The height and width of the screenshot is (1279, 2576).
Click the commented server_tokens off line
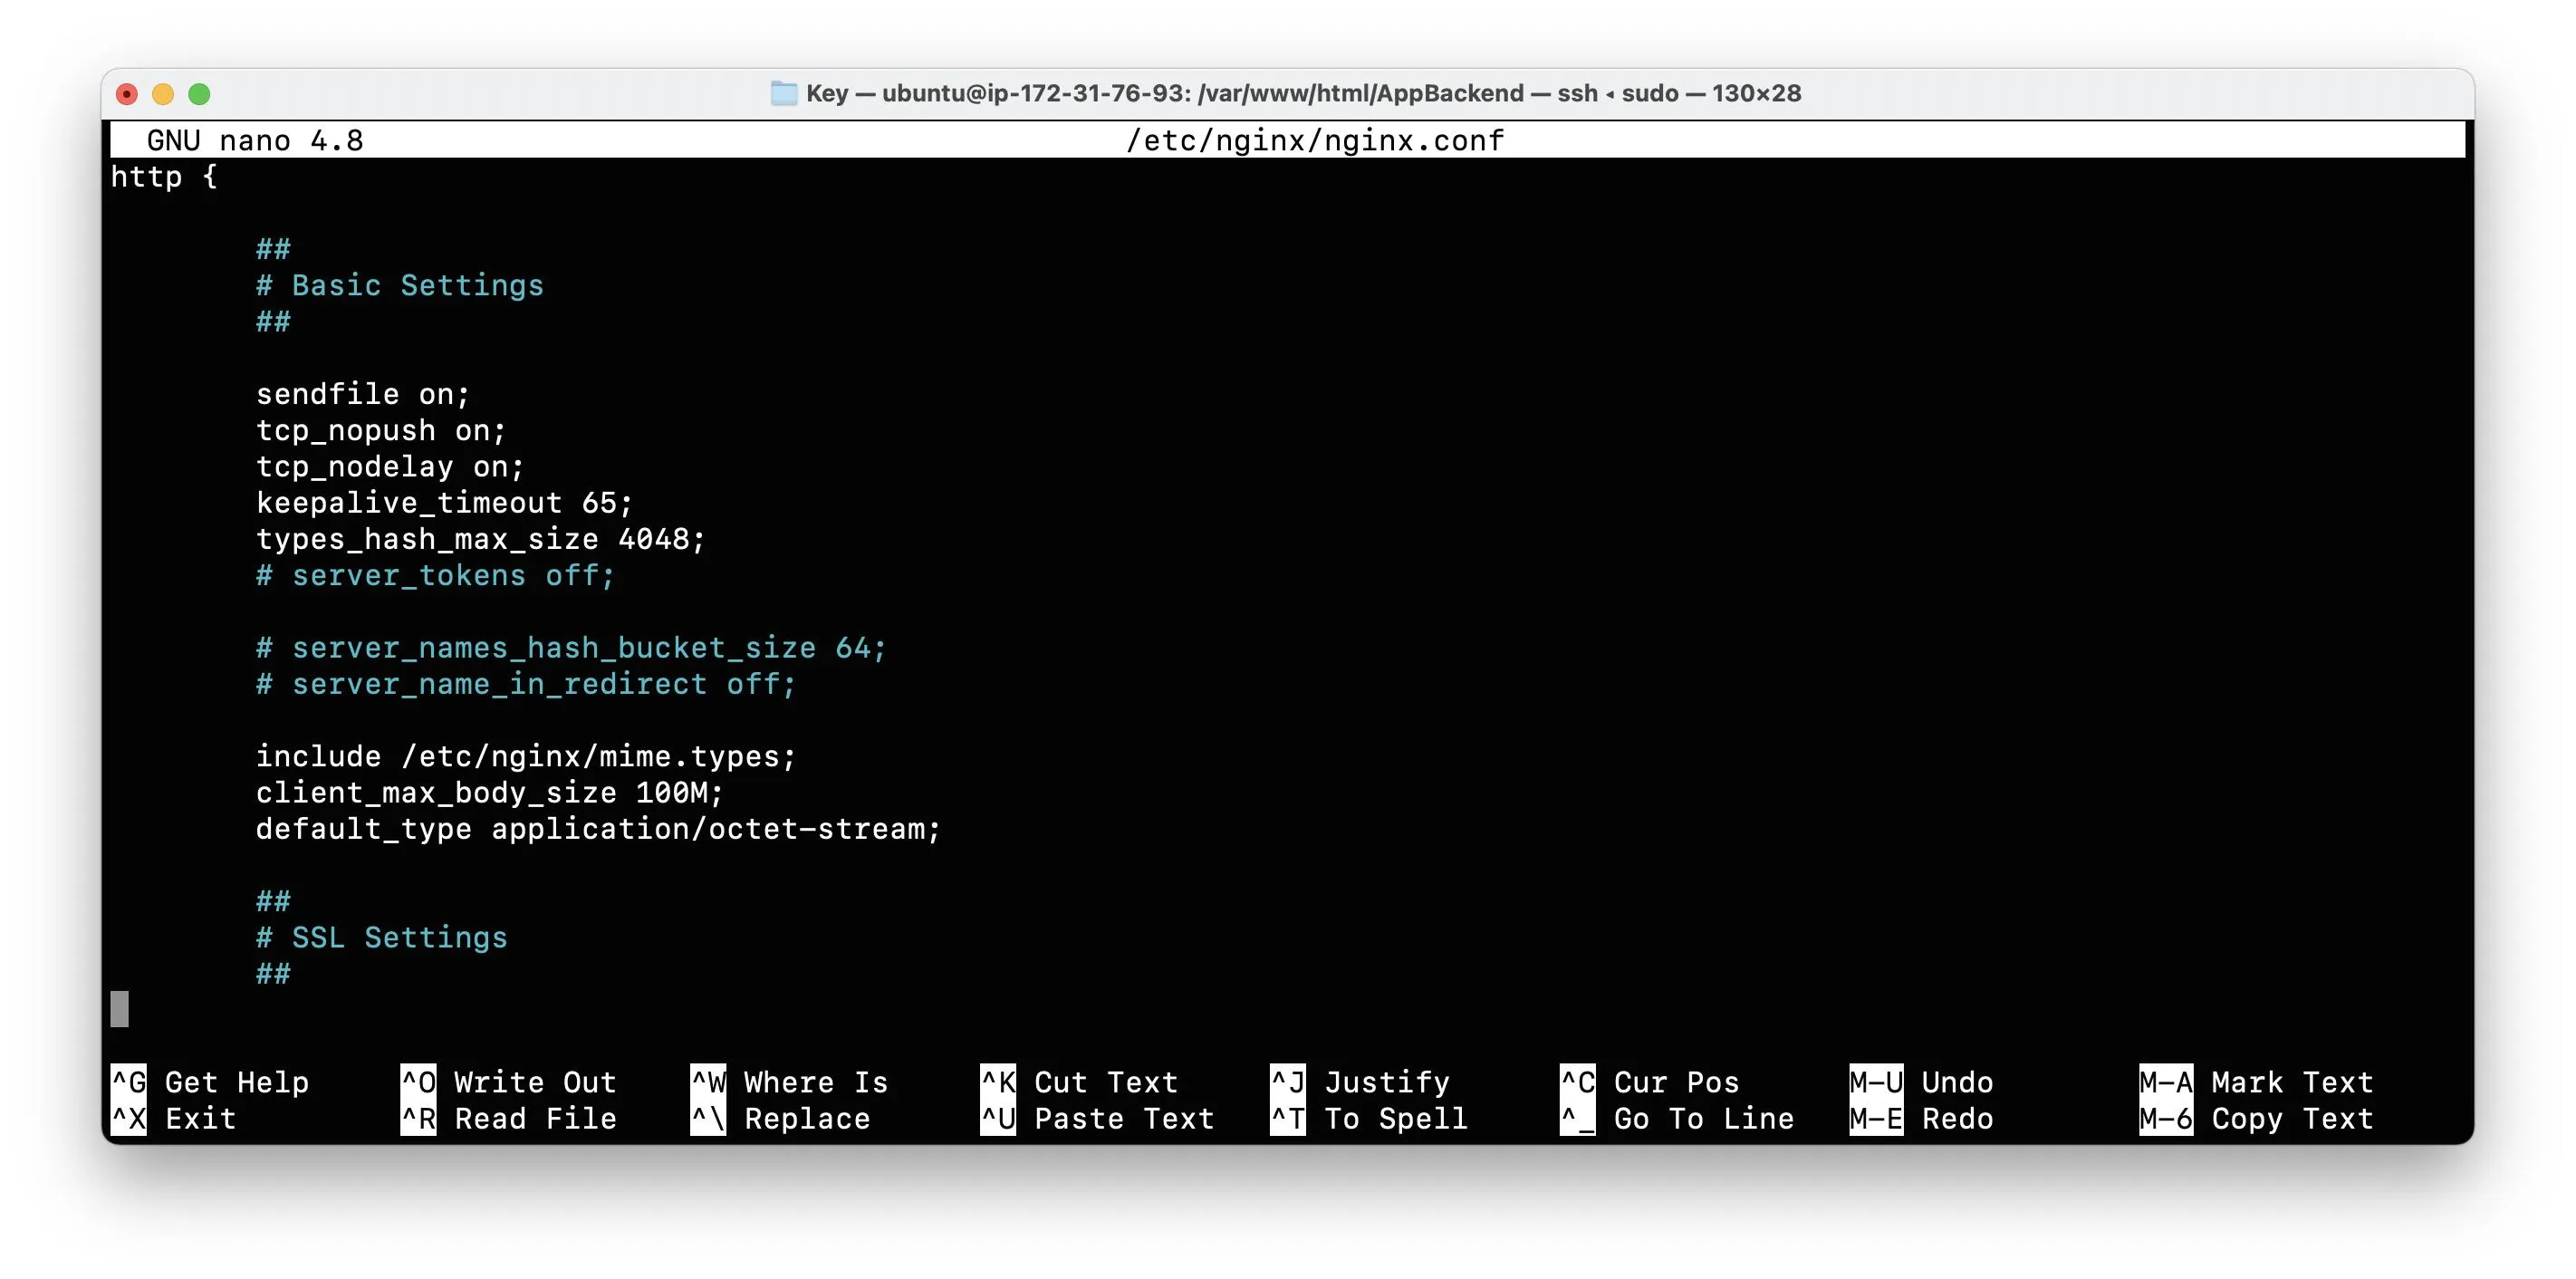pyautogui.click(x=435, y=576)
